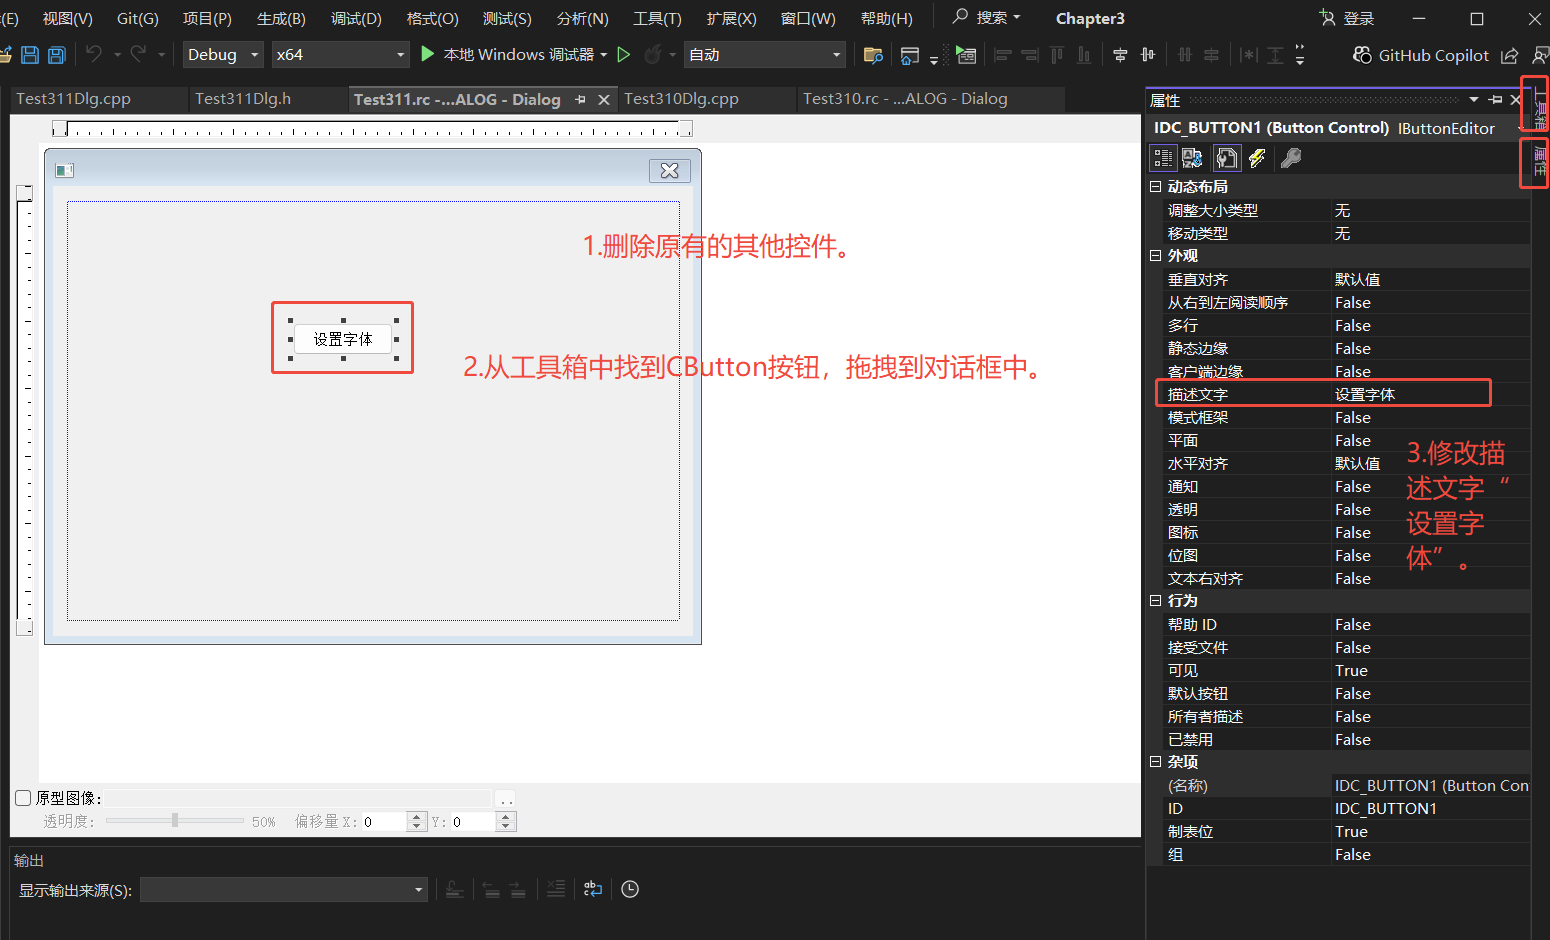Viewport: 1550px width, 940px height.
Task: Sort properties alphabetically in Properties panel
Action: click(1191, 157)
